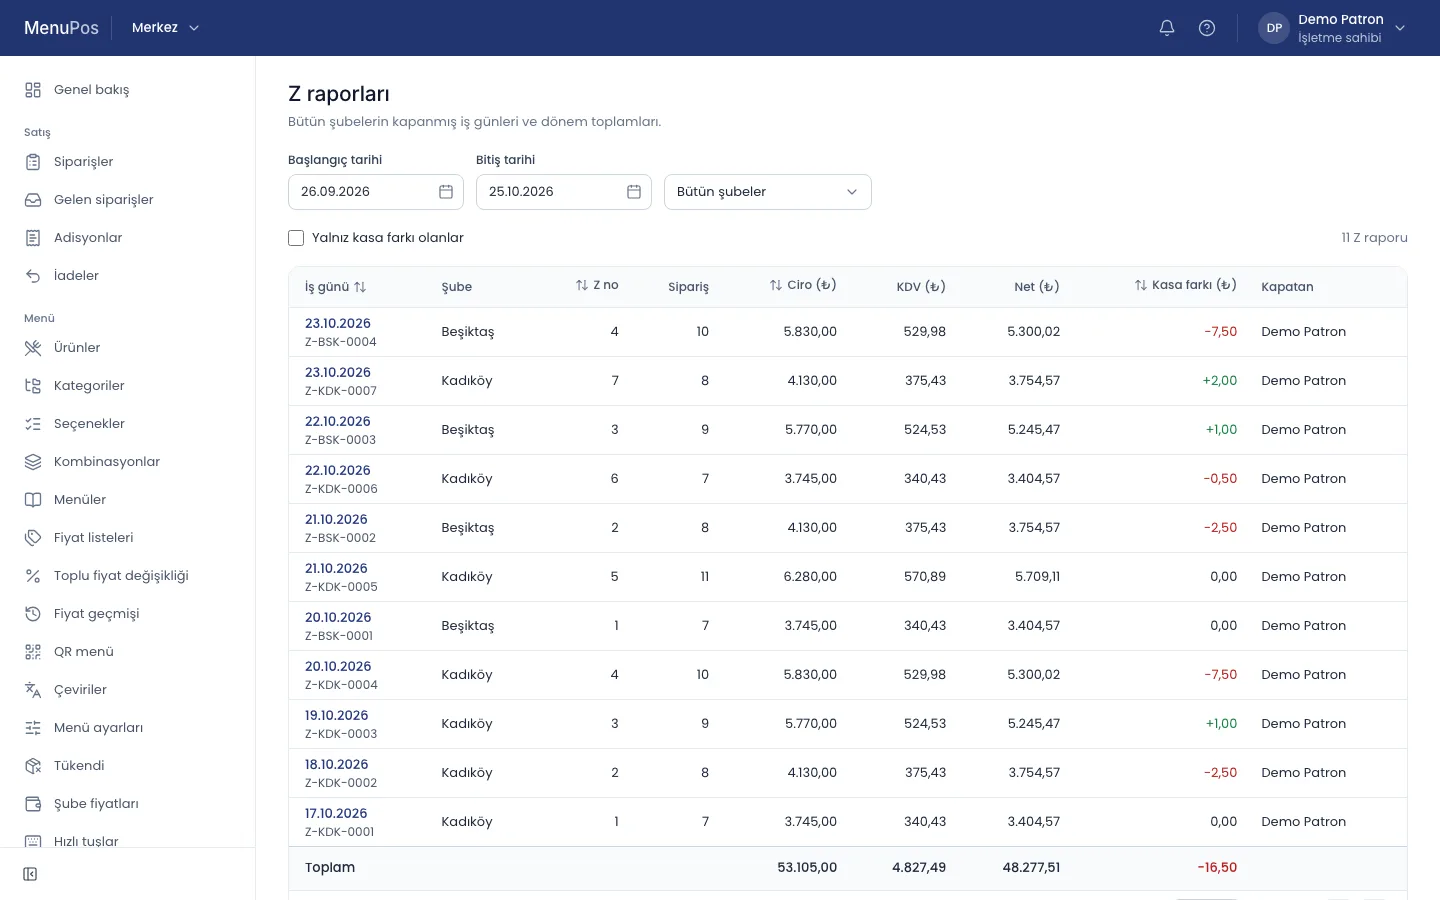Open Z report Z-BSK-0004 dated 23.10.2026
Screen dimensions: 1440x900
[x=338, y=324]
